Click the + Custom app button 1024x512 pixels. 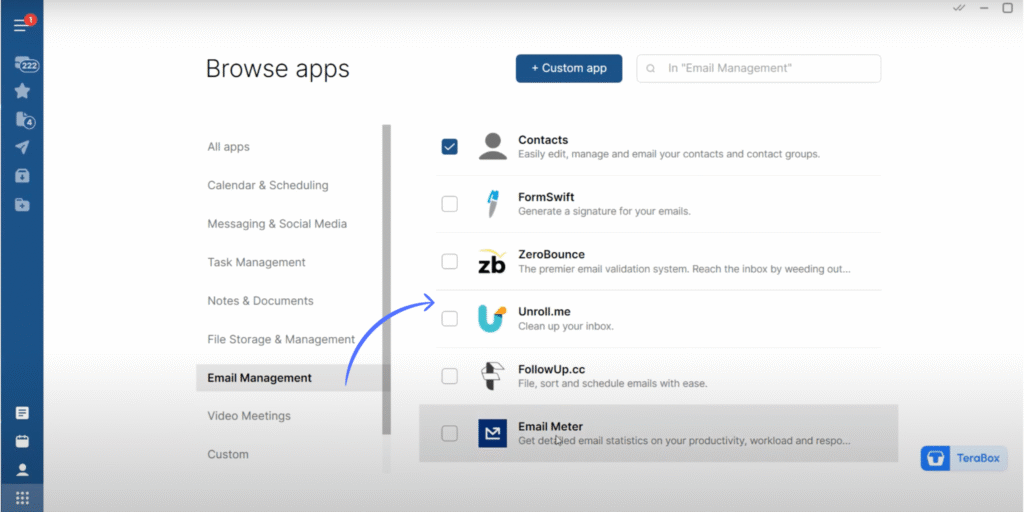pyautogui.click(x=569, y=68)
